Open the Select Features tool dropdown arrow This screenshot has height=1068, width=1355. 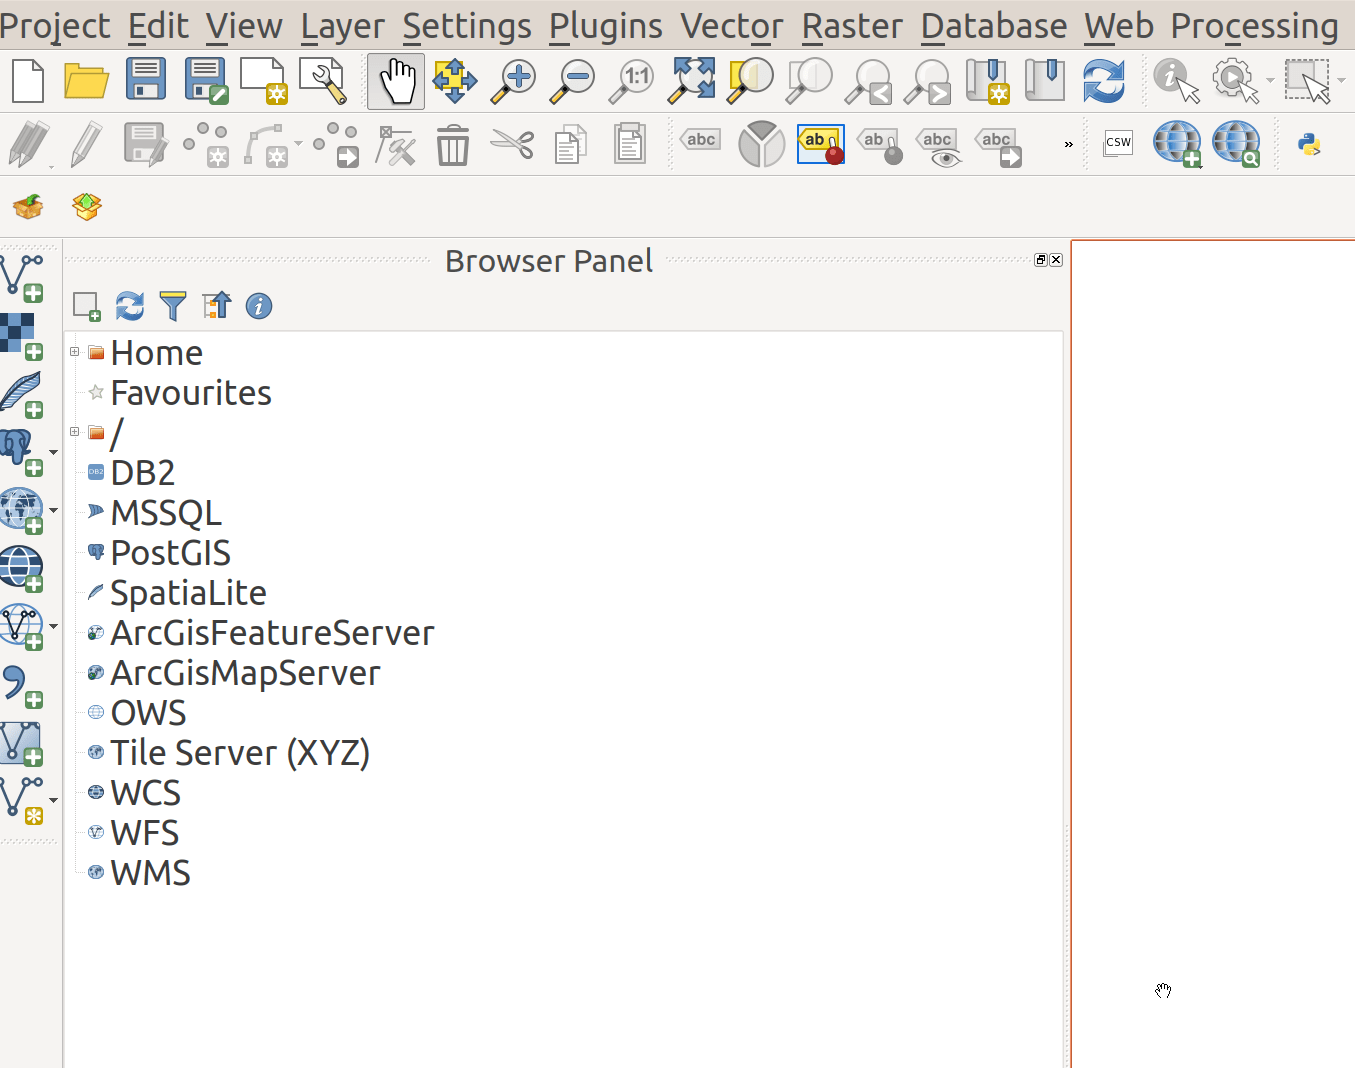click(x=1342, y=81)
